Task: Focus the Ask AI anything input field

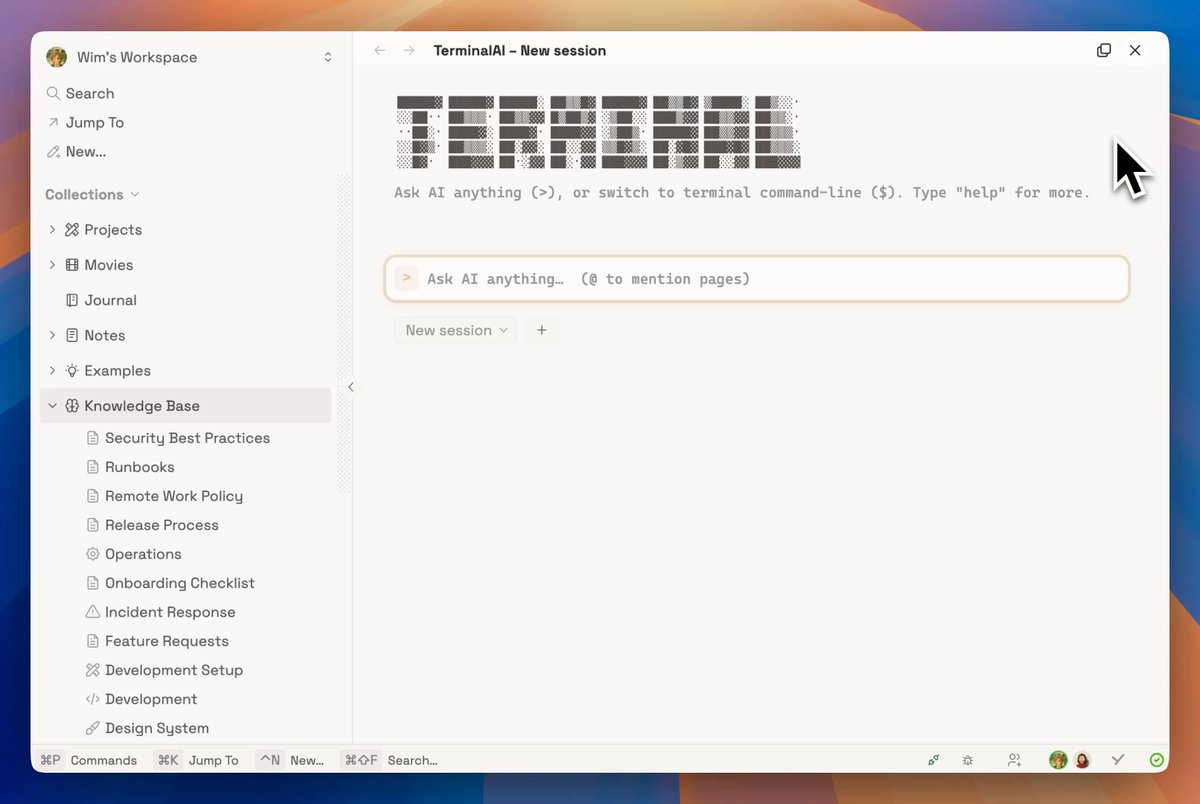Action: click(x=757, y=279)
